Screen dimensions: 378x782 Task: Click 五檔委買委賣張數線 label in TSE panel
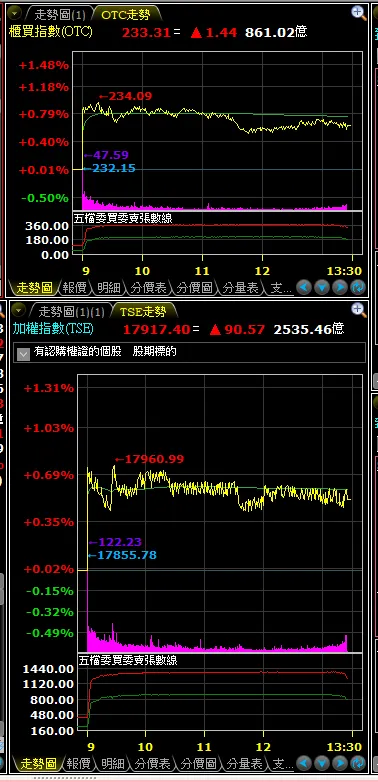click(x=128, y=660)
